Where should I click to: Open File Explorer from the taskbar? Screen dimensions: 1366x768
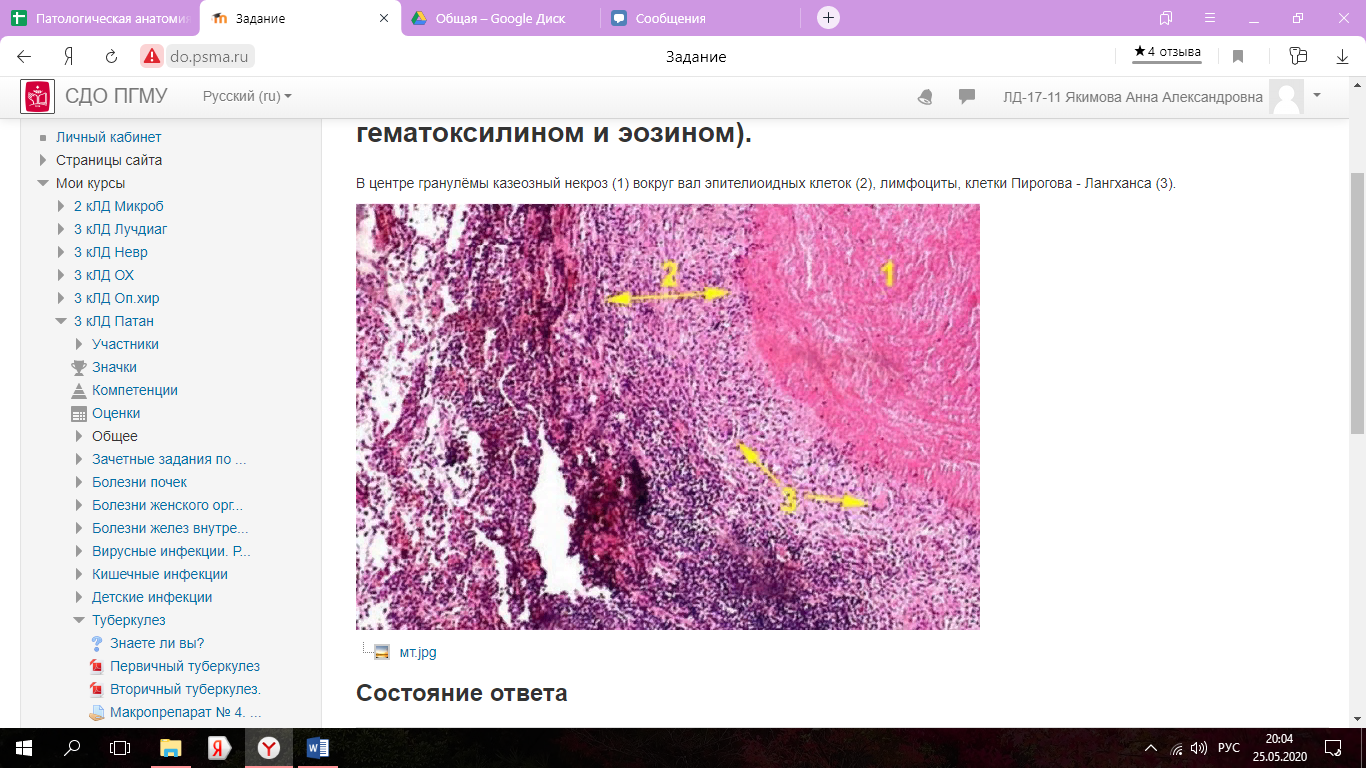click(x=171, y=747)
